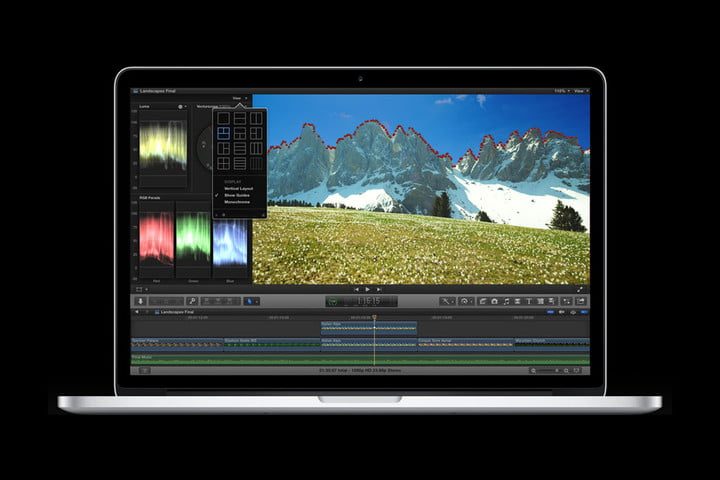Click the timeline zoom slider
Image resolution: width=720 pixels, height=480 pixels.
pos(549,370)
